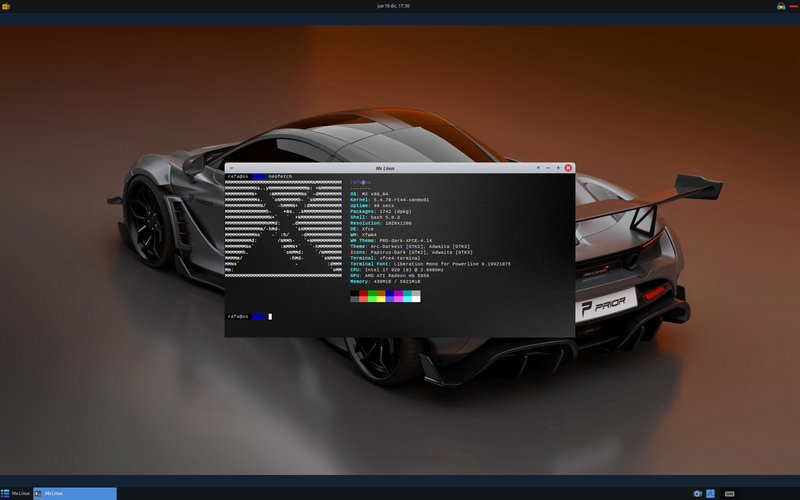
Task: Click the blue MX tray icon in bottom panel
Action: tap(710, 493)
